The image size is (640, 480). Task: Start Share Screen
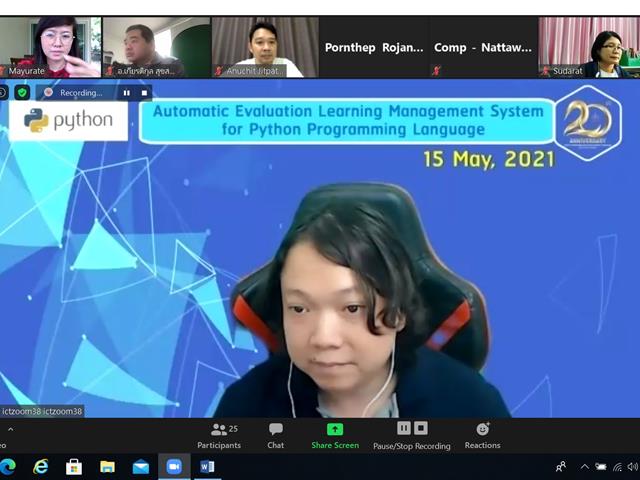pos(335,436)
